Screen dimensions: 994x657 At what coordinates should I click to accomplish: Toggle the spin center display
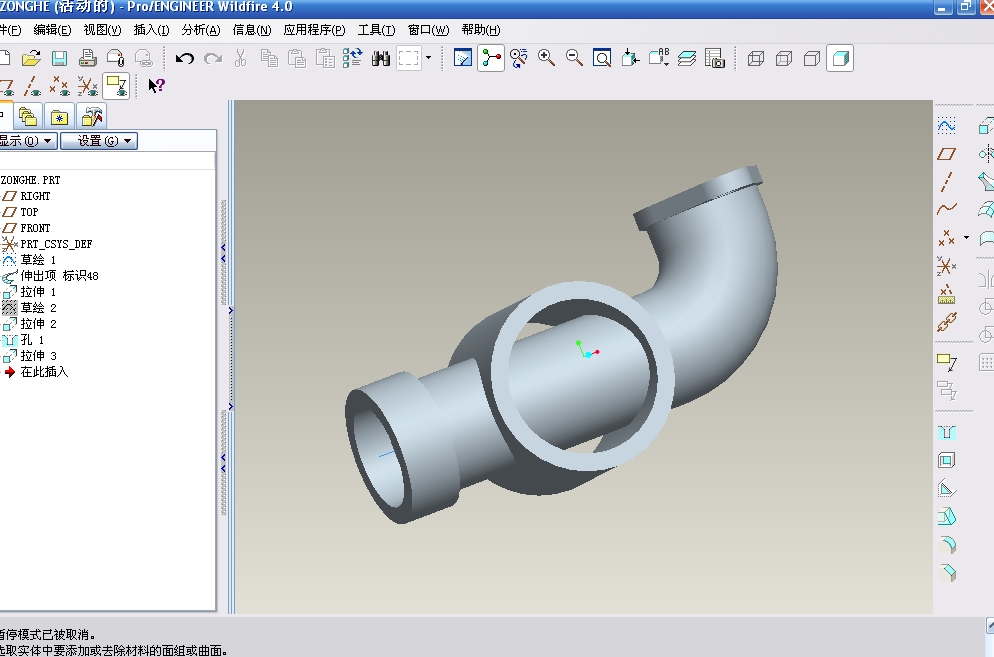tap(491, 58)
